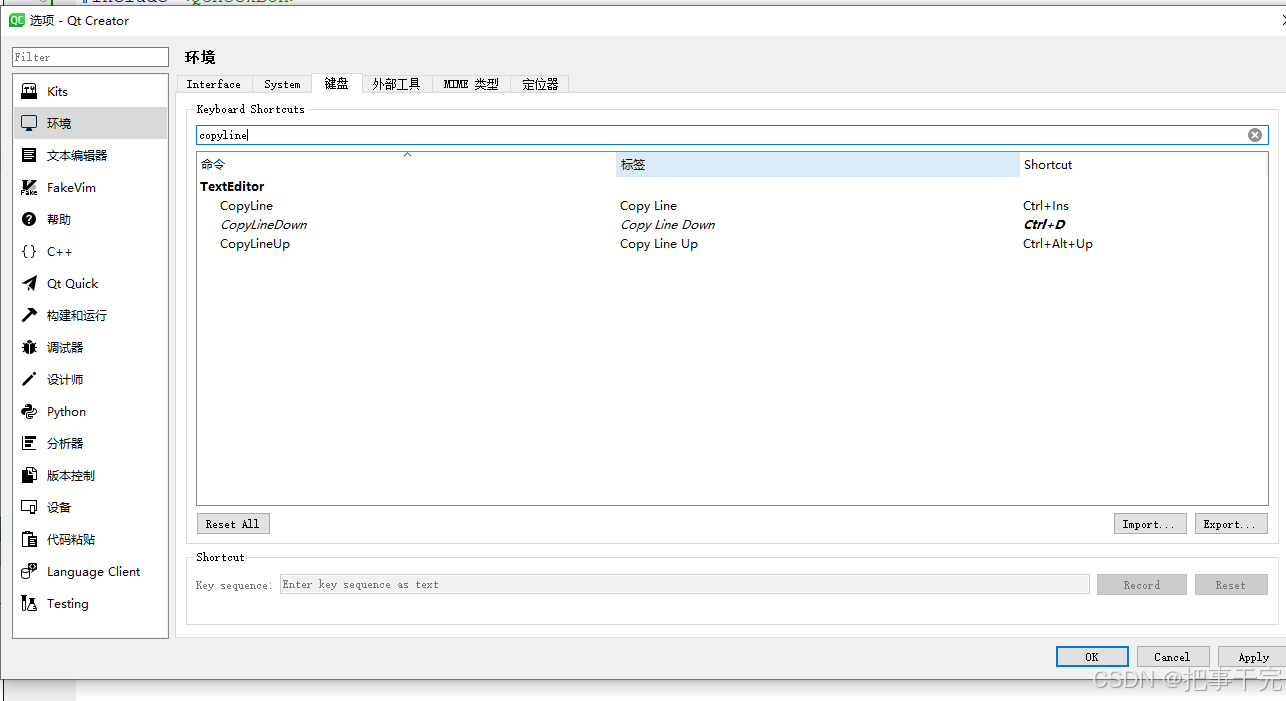Switch to the 外部工具 tab
This screenshot has height=701, width=1286.
[x=397, y=84]
